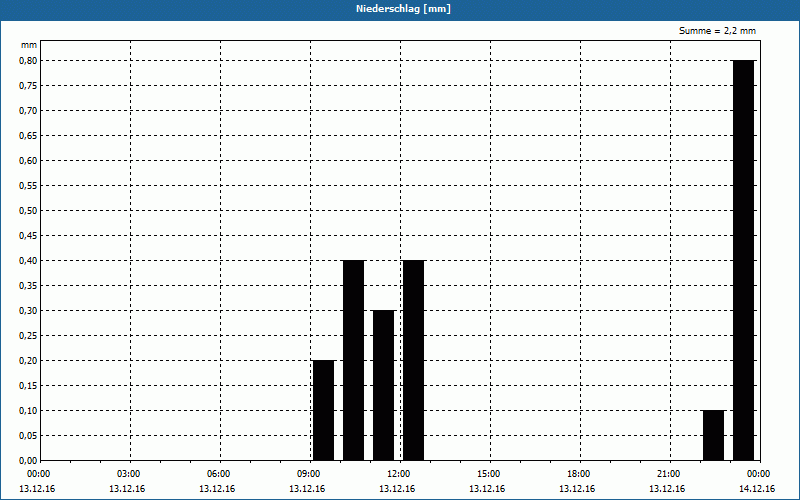
Task: Click the 0,35 y-axis label
Action: click(x=28, y=286)
